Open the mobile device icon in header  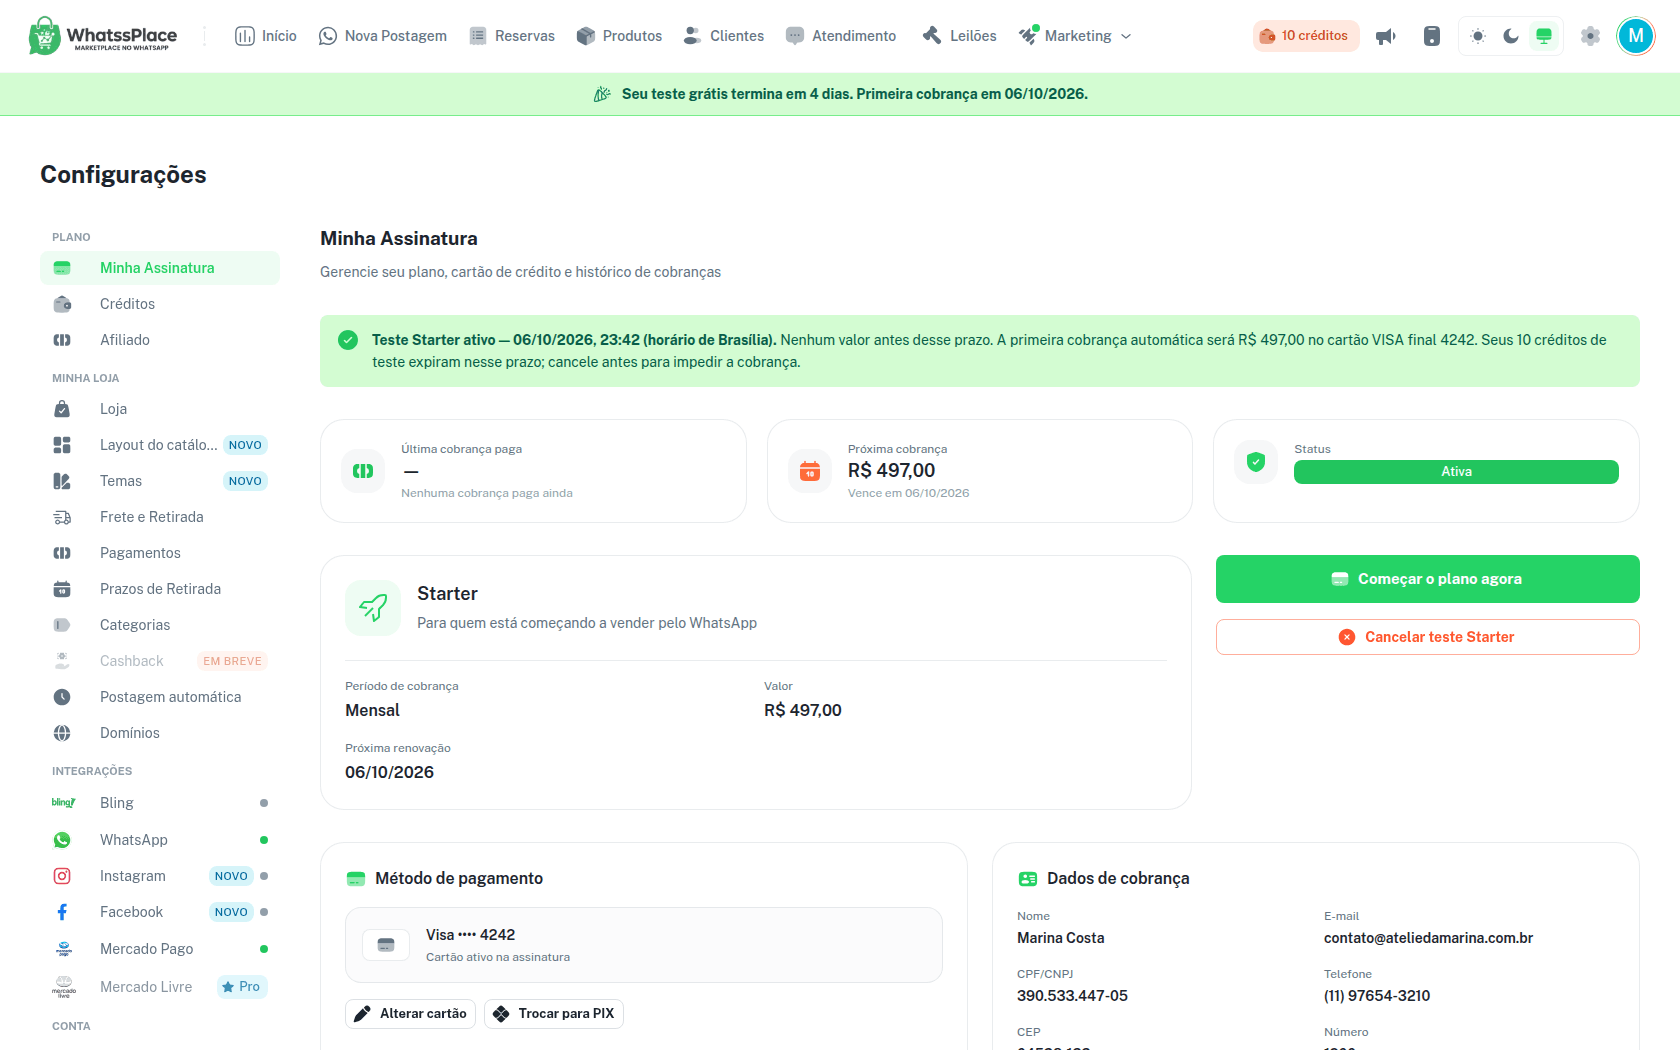pos(1432,36)
